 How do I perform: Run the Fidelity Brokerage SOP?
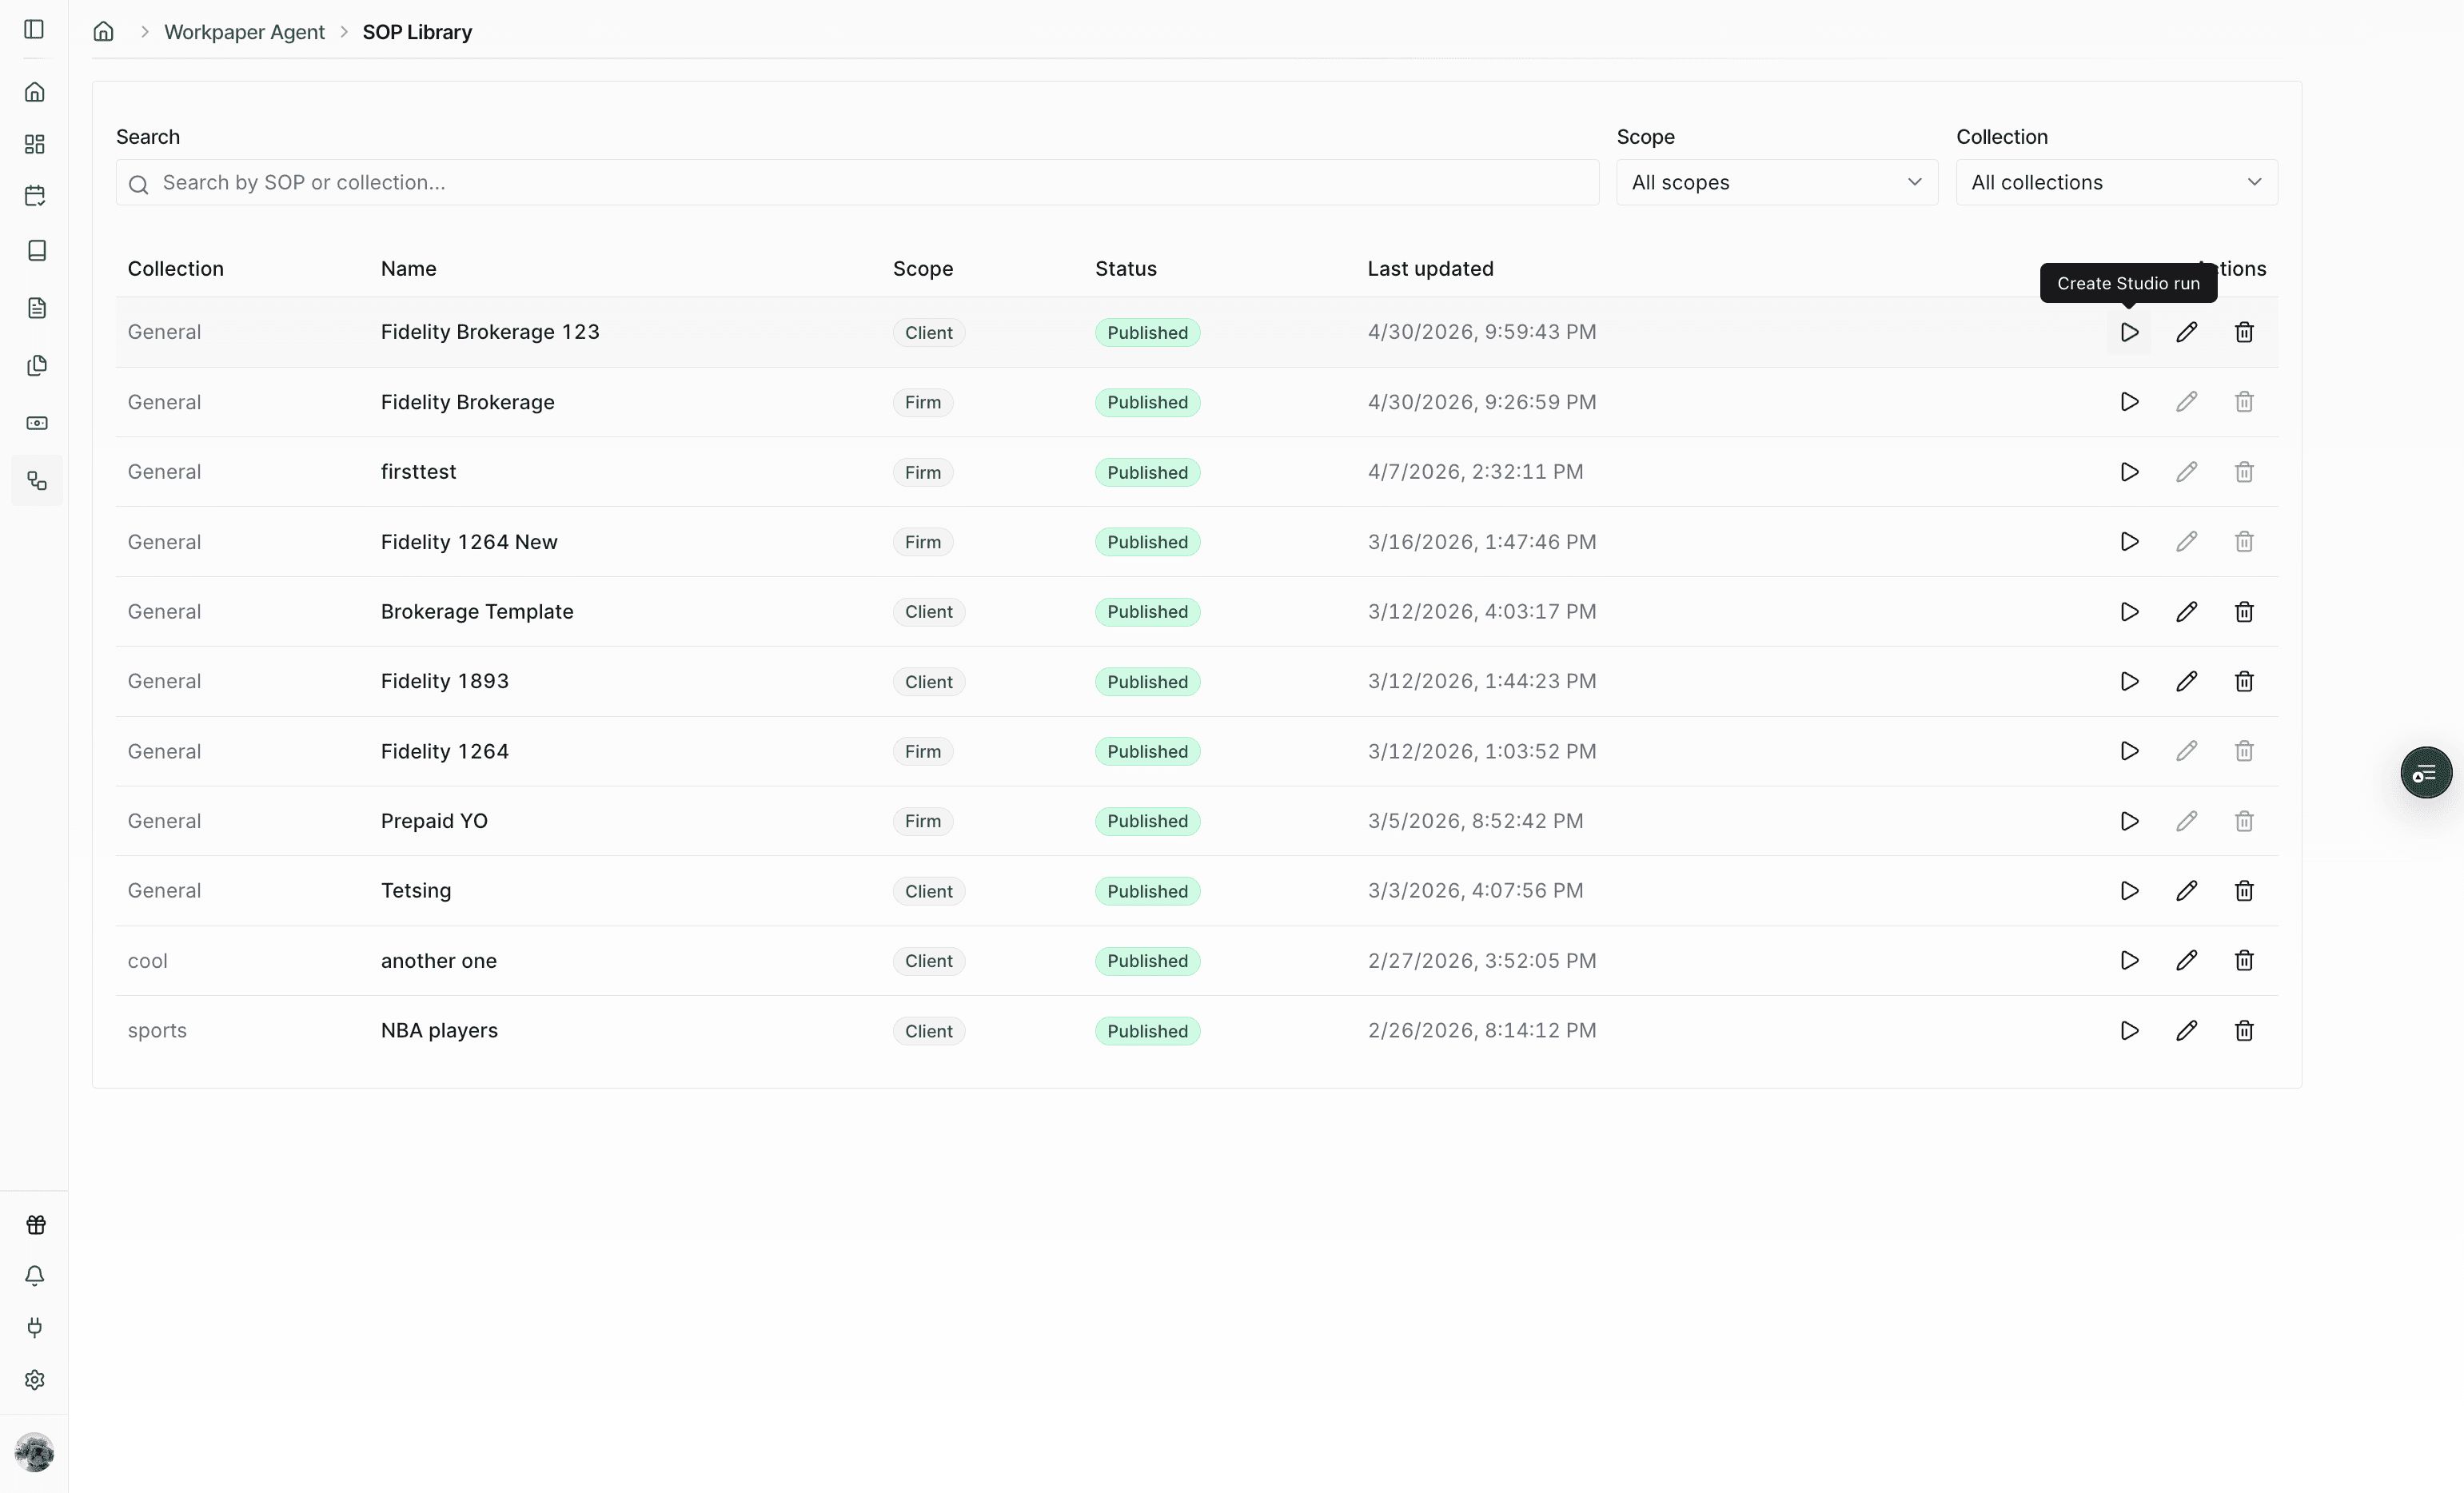point(2129,402)
